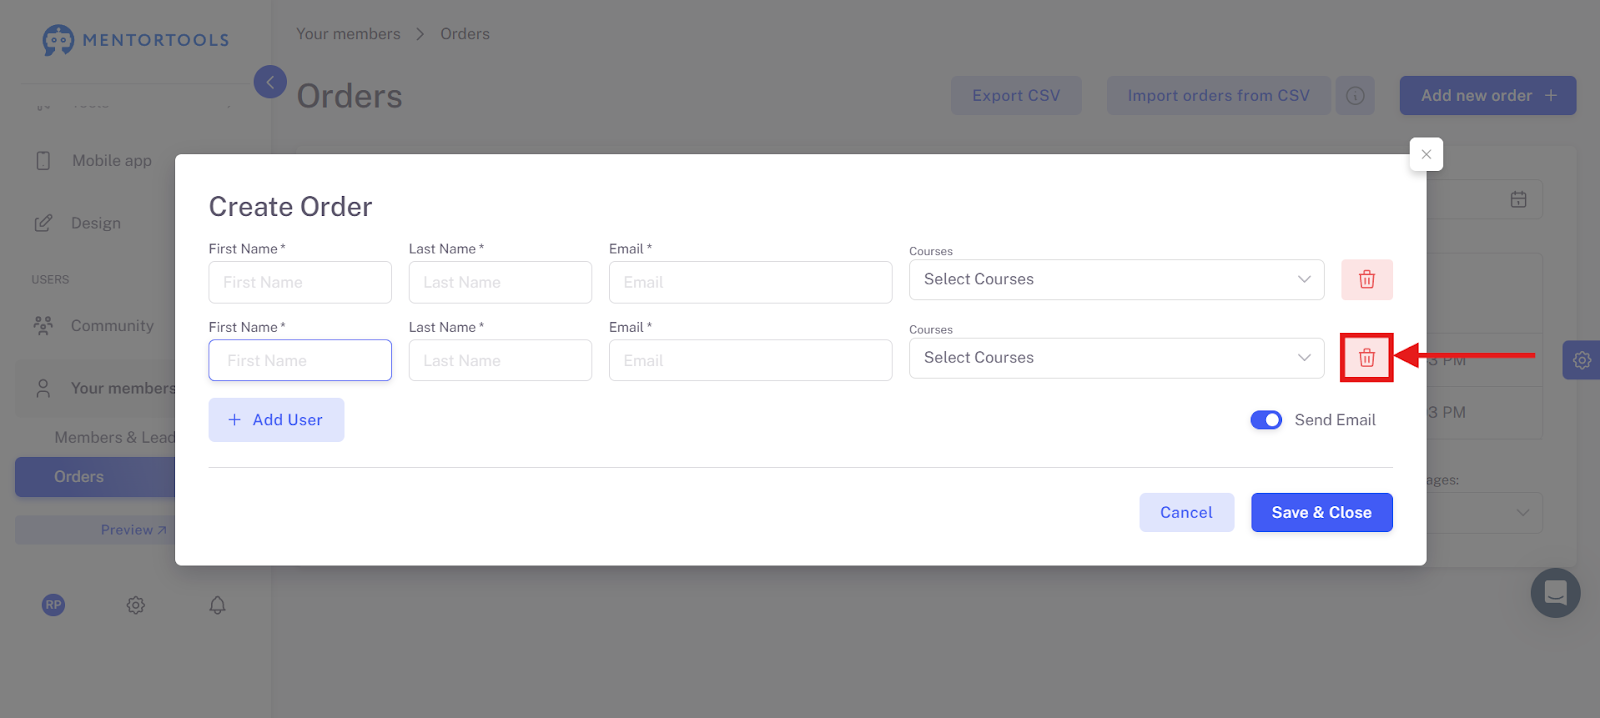The width and height of the screenshot is (1600, 718).
Task: Toggle the Send Email switch
Action: point(1266,420)
